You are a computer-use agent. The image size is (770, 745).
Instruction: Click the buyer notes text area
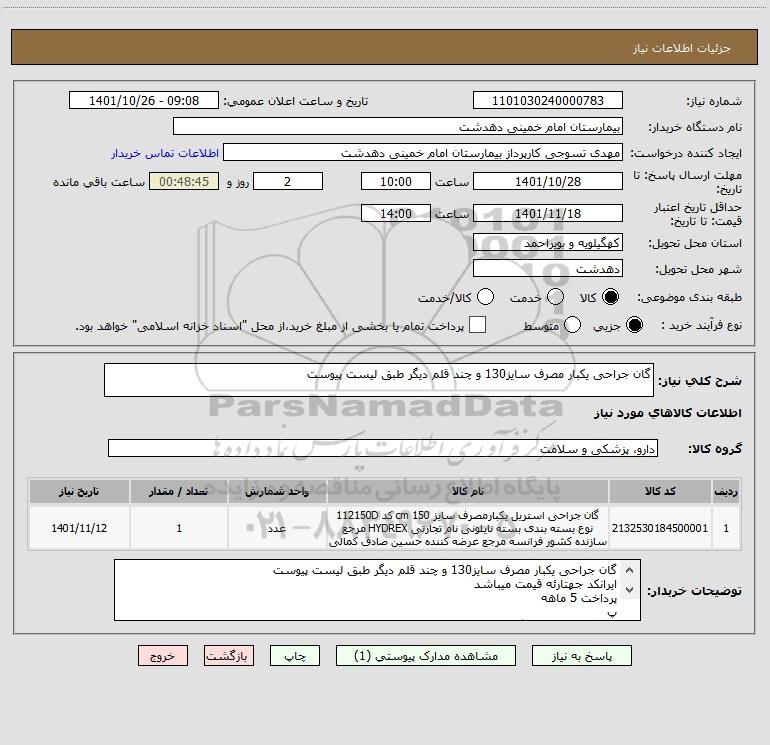pyautogui.click(x=377, y=590)
